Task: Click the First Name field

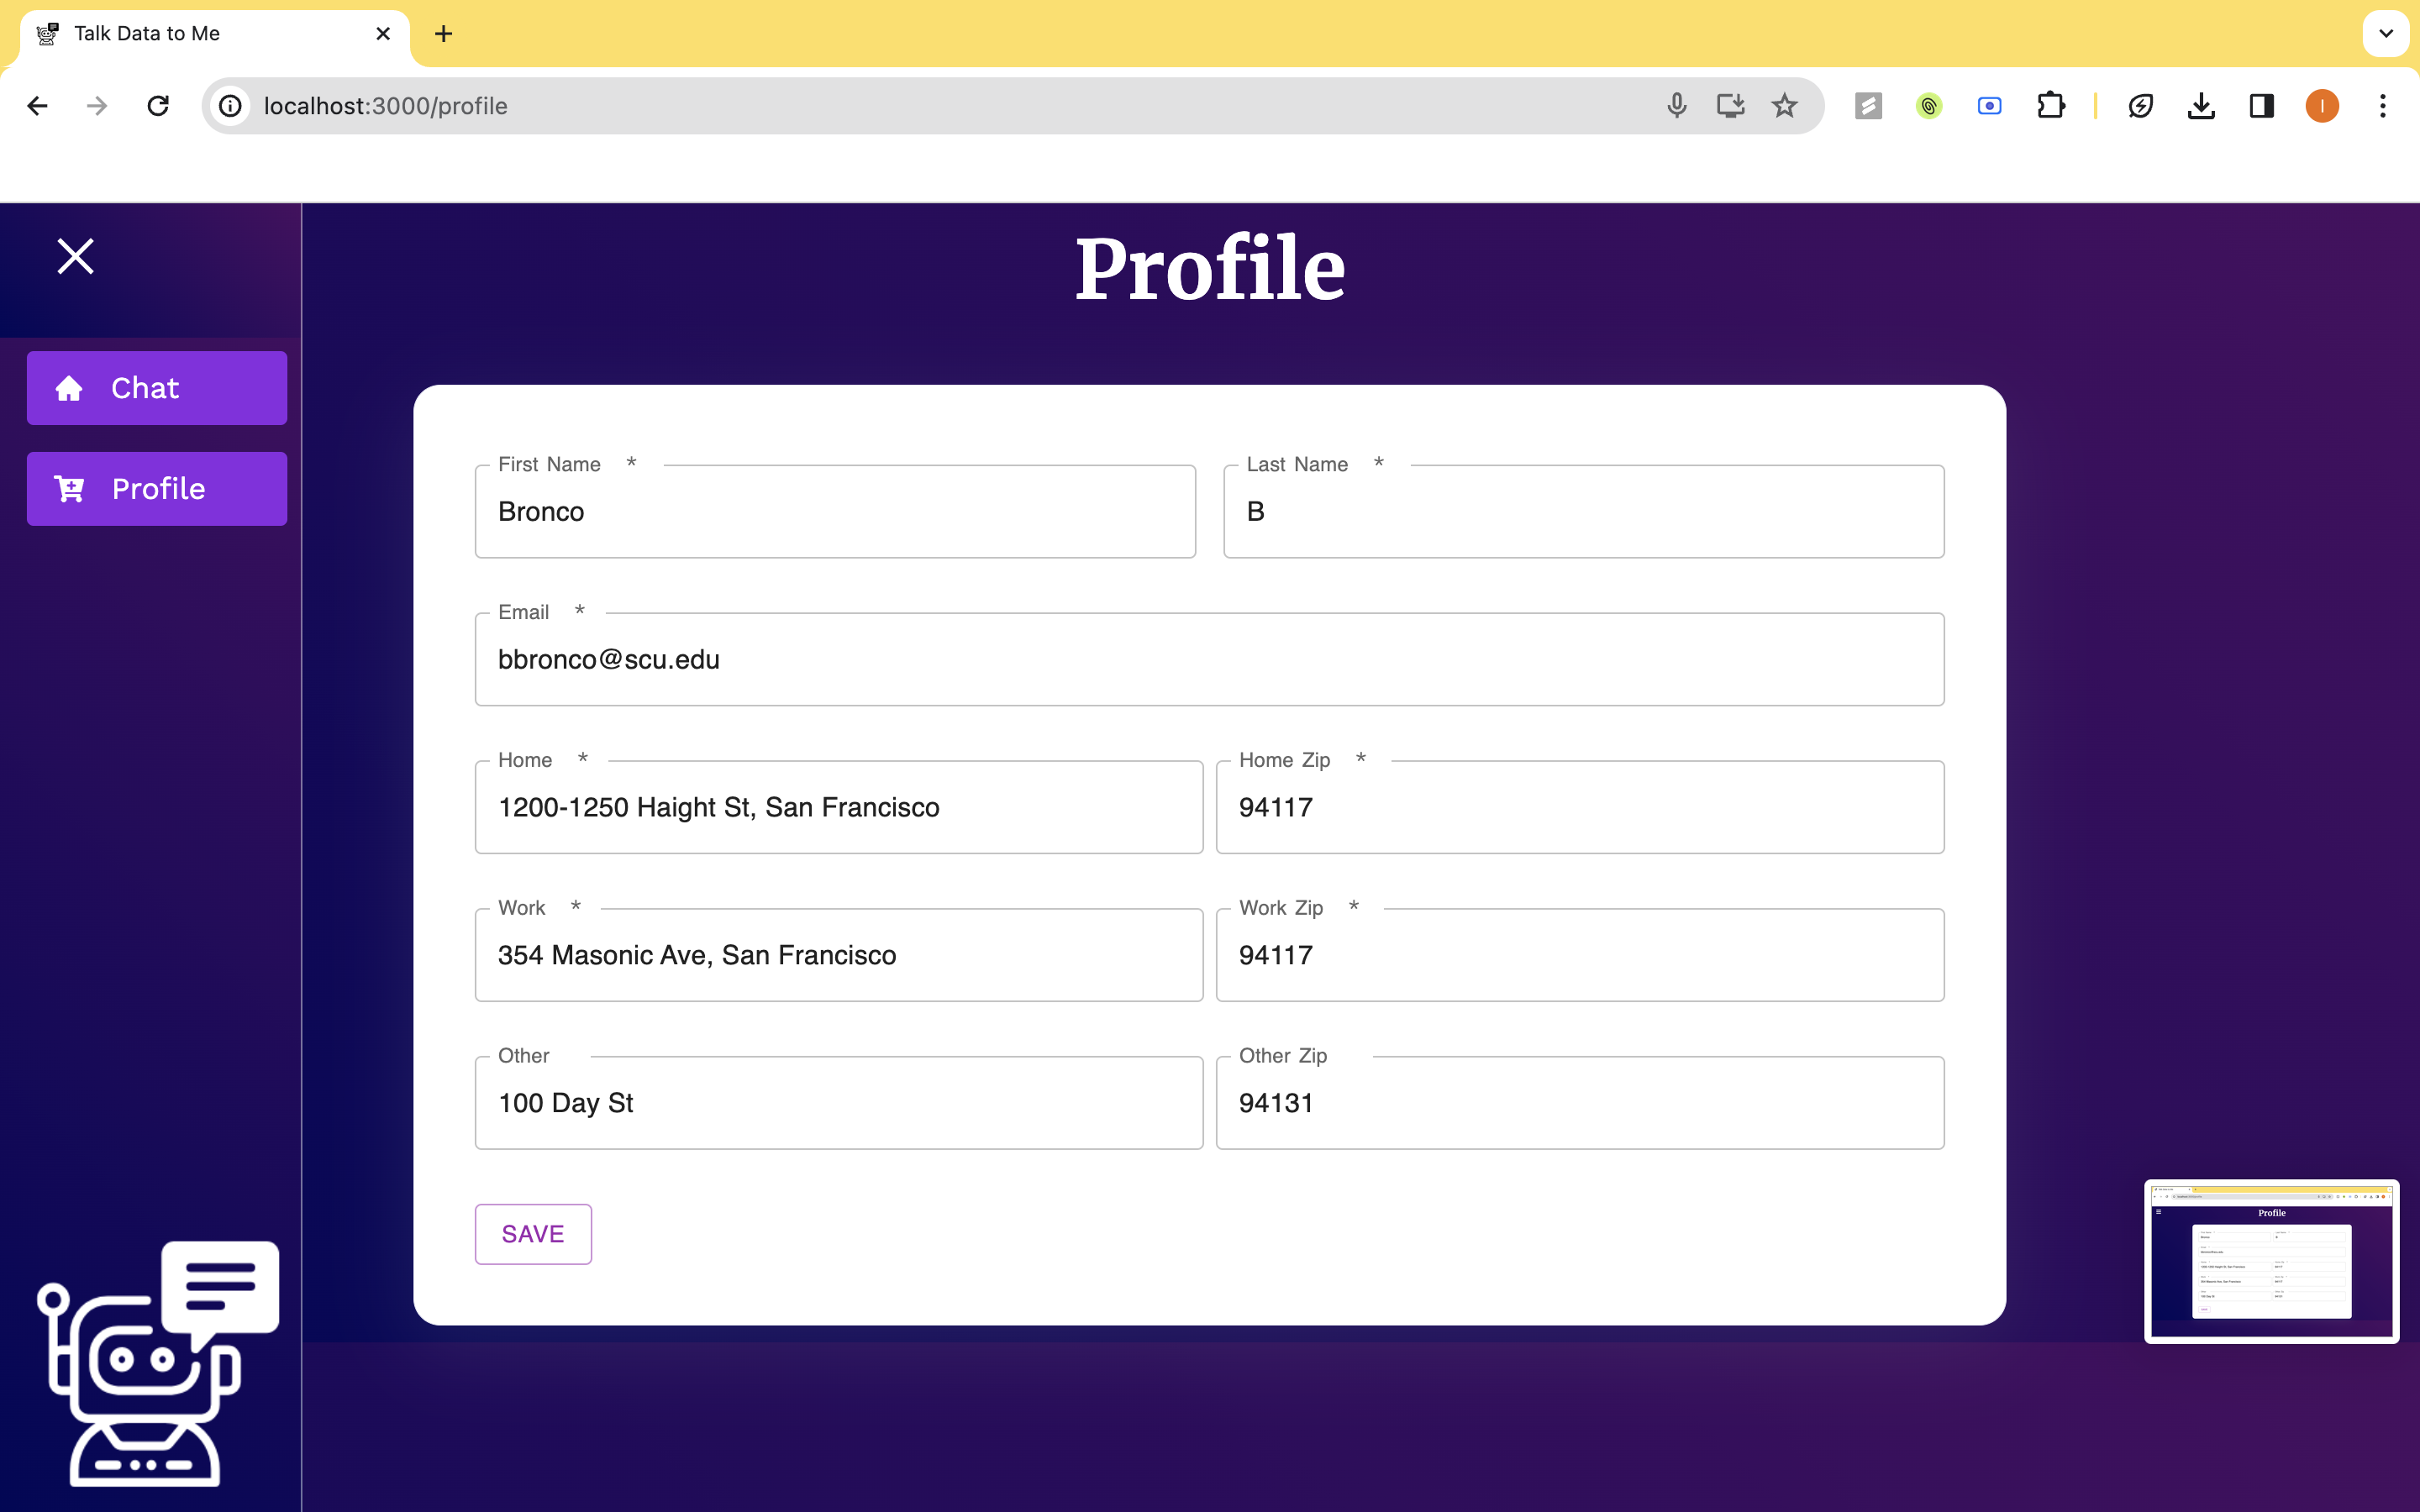Action: (x=835, y=512)
